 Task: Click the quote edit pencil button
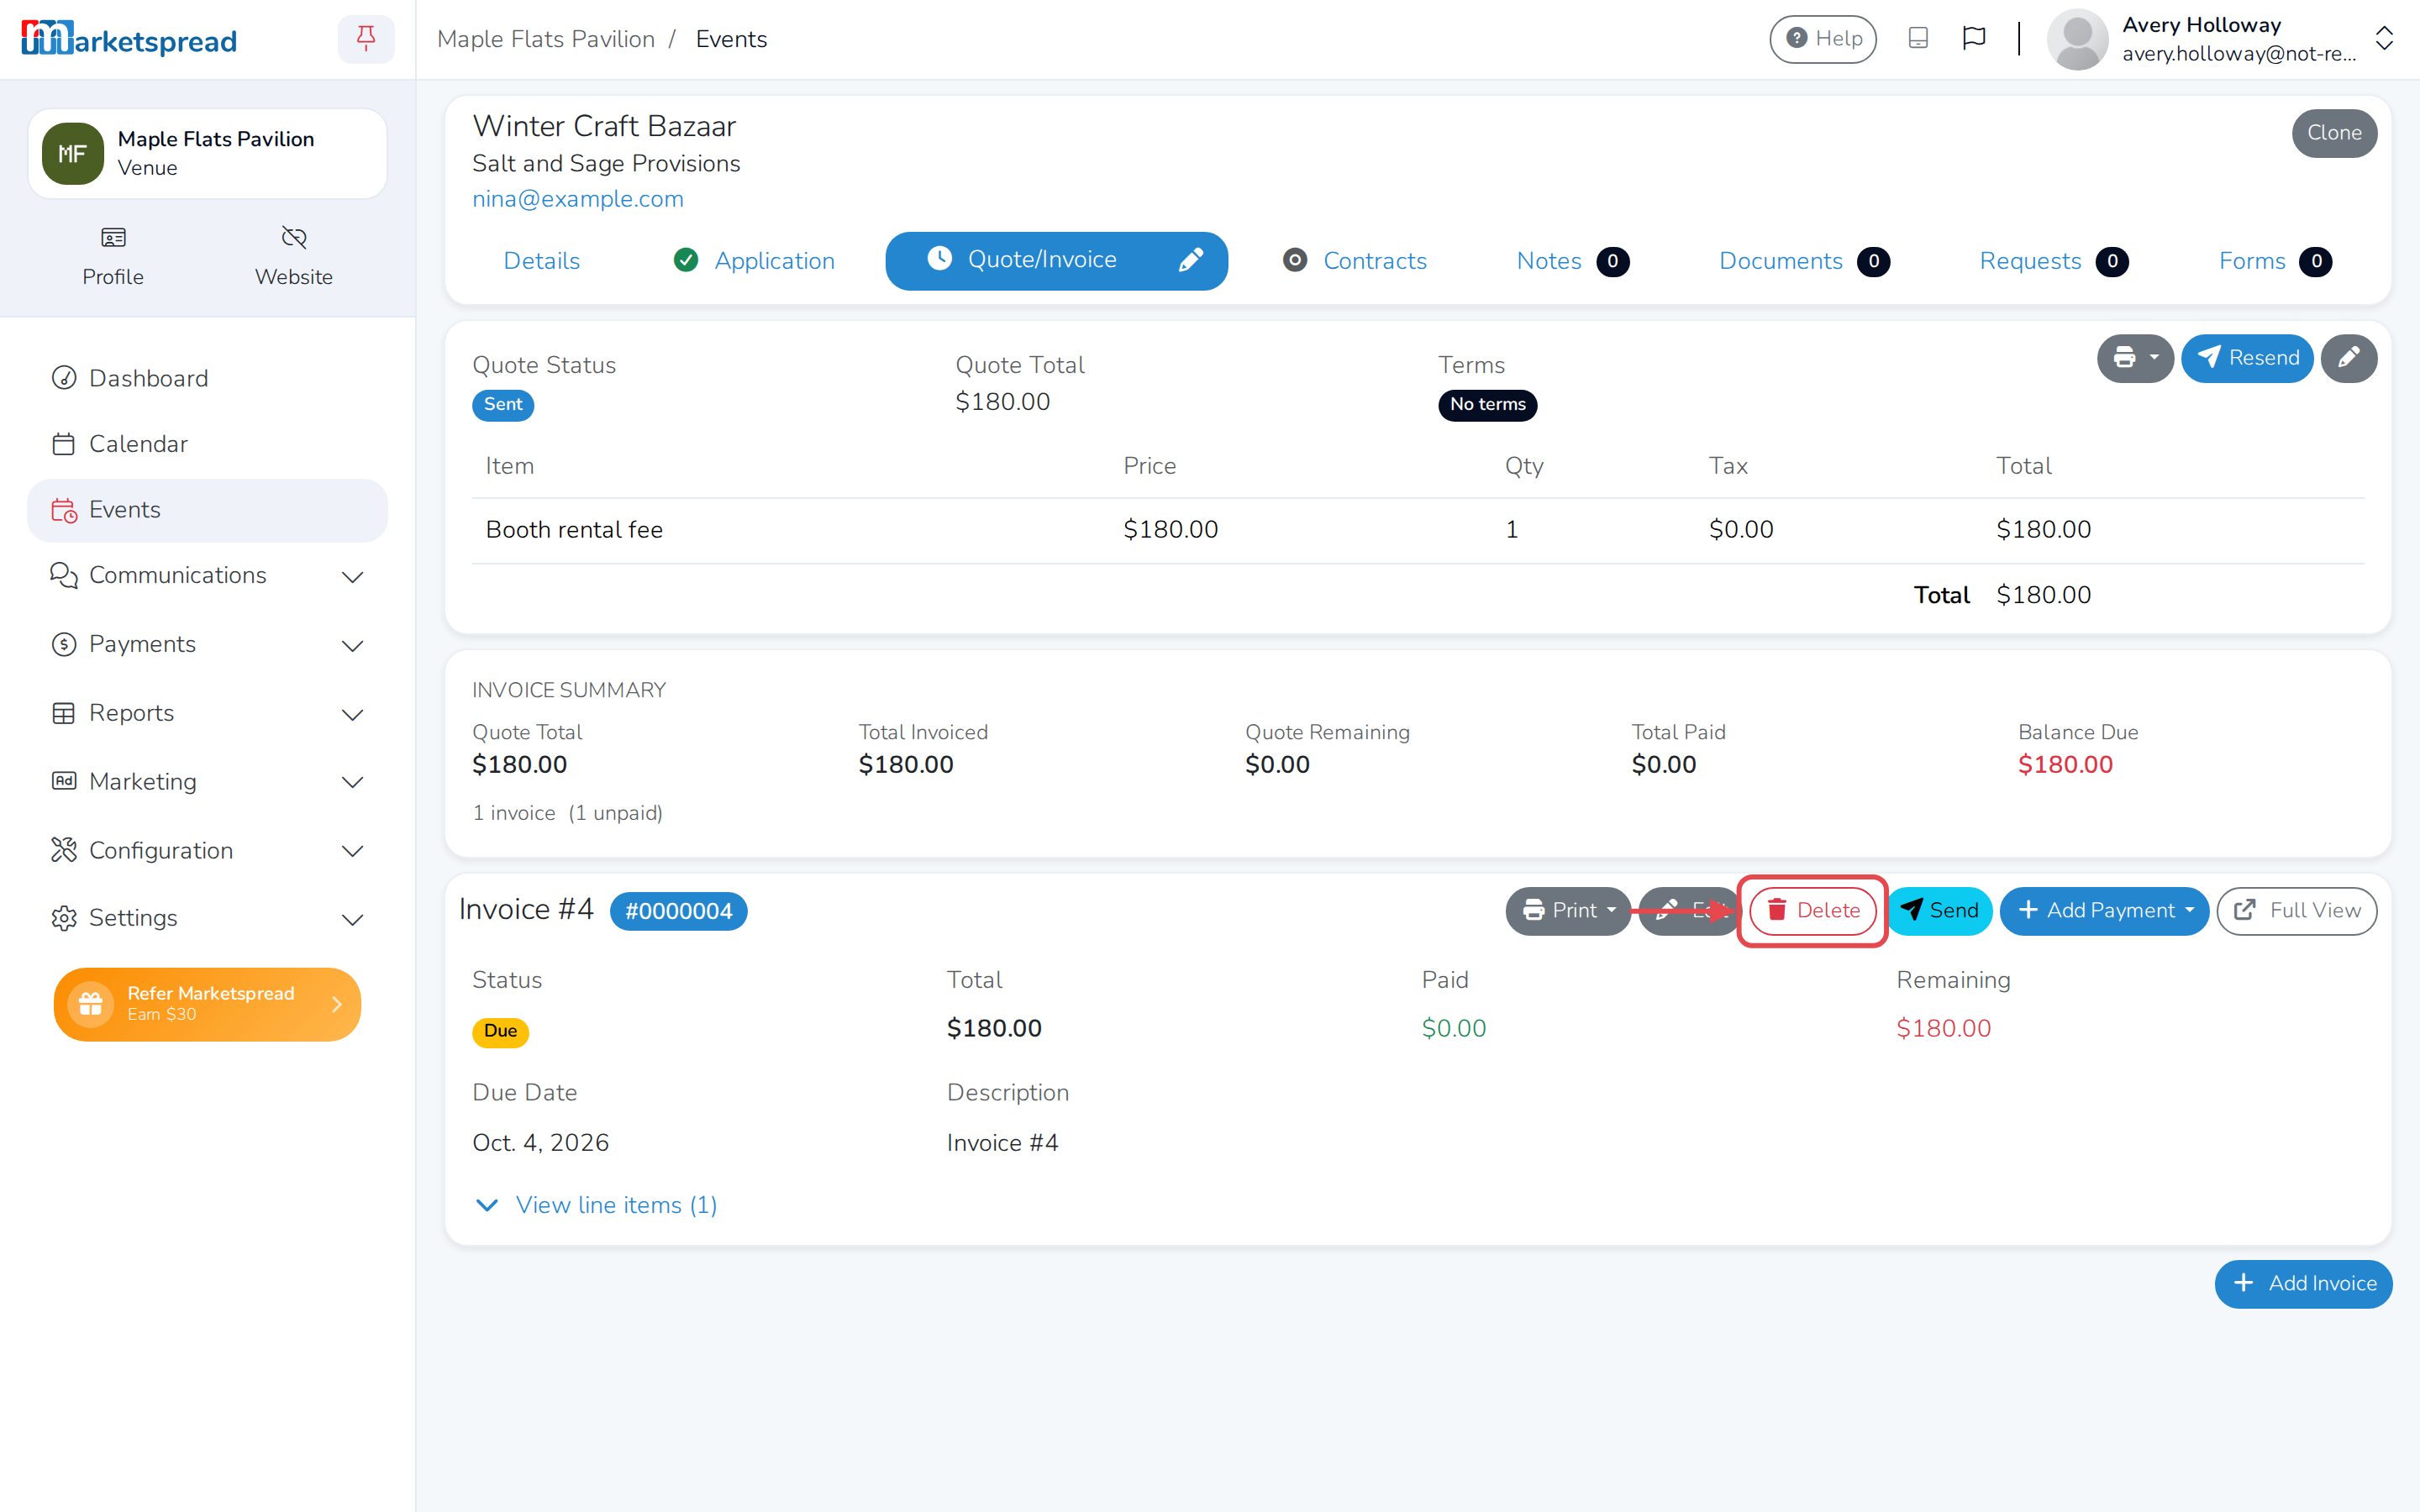coord(2348,358)
